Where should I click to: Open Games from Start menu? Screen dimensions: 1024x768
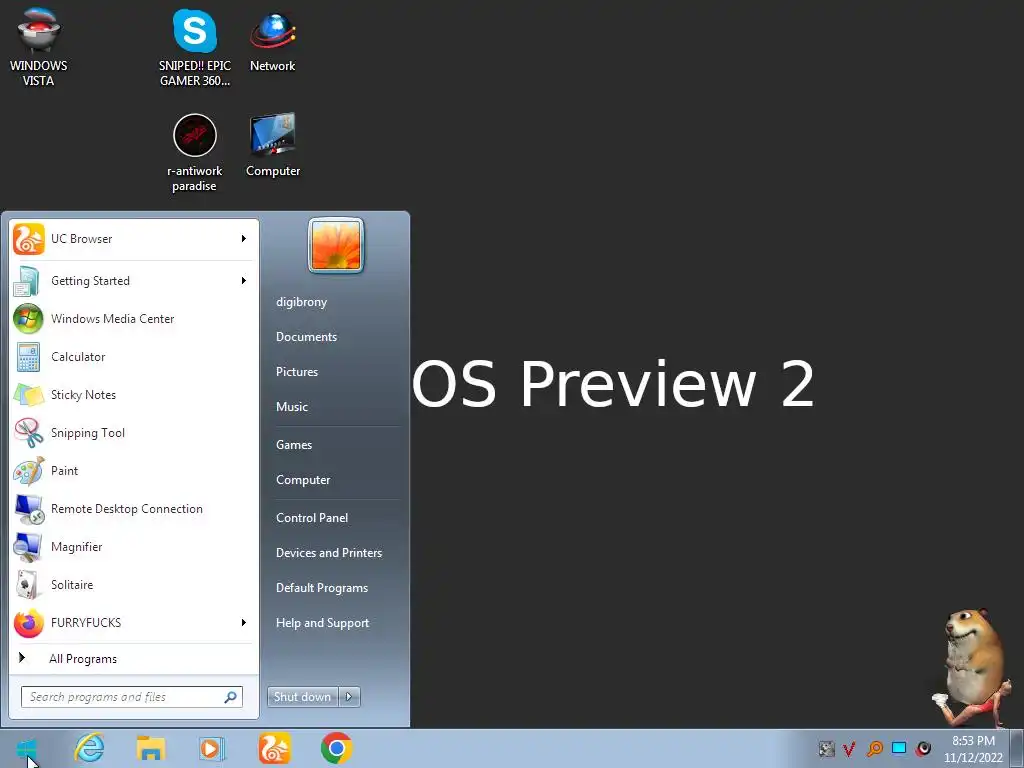tap(294, 445)
